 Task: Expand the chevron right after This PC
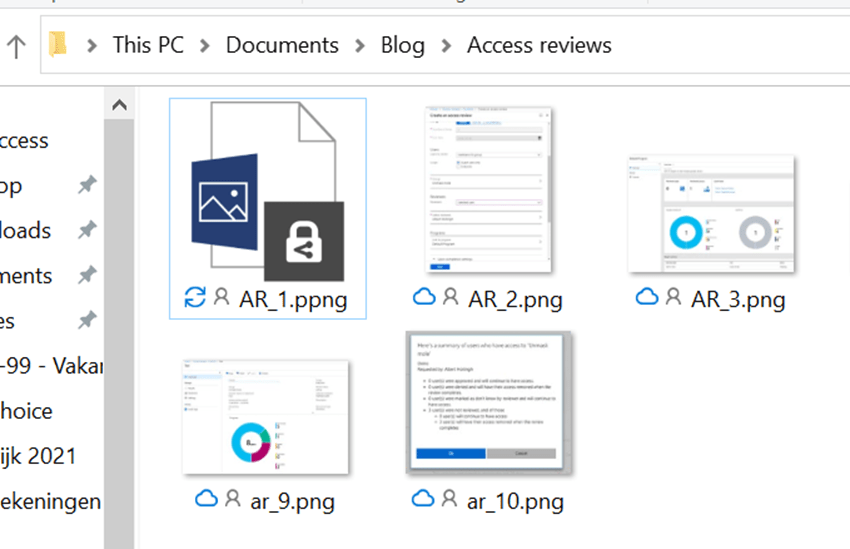(204, 46)
